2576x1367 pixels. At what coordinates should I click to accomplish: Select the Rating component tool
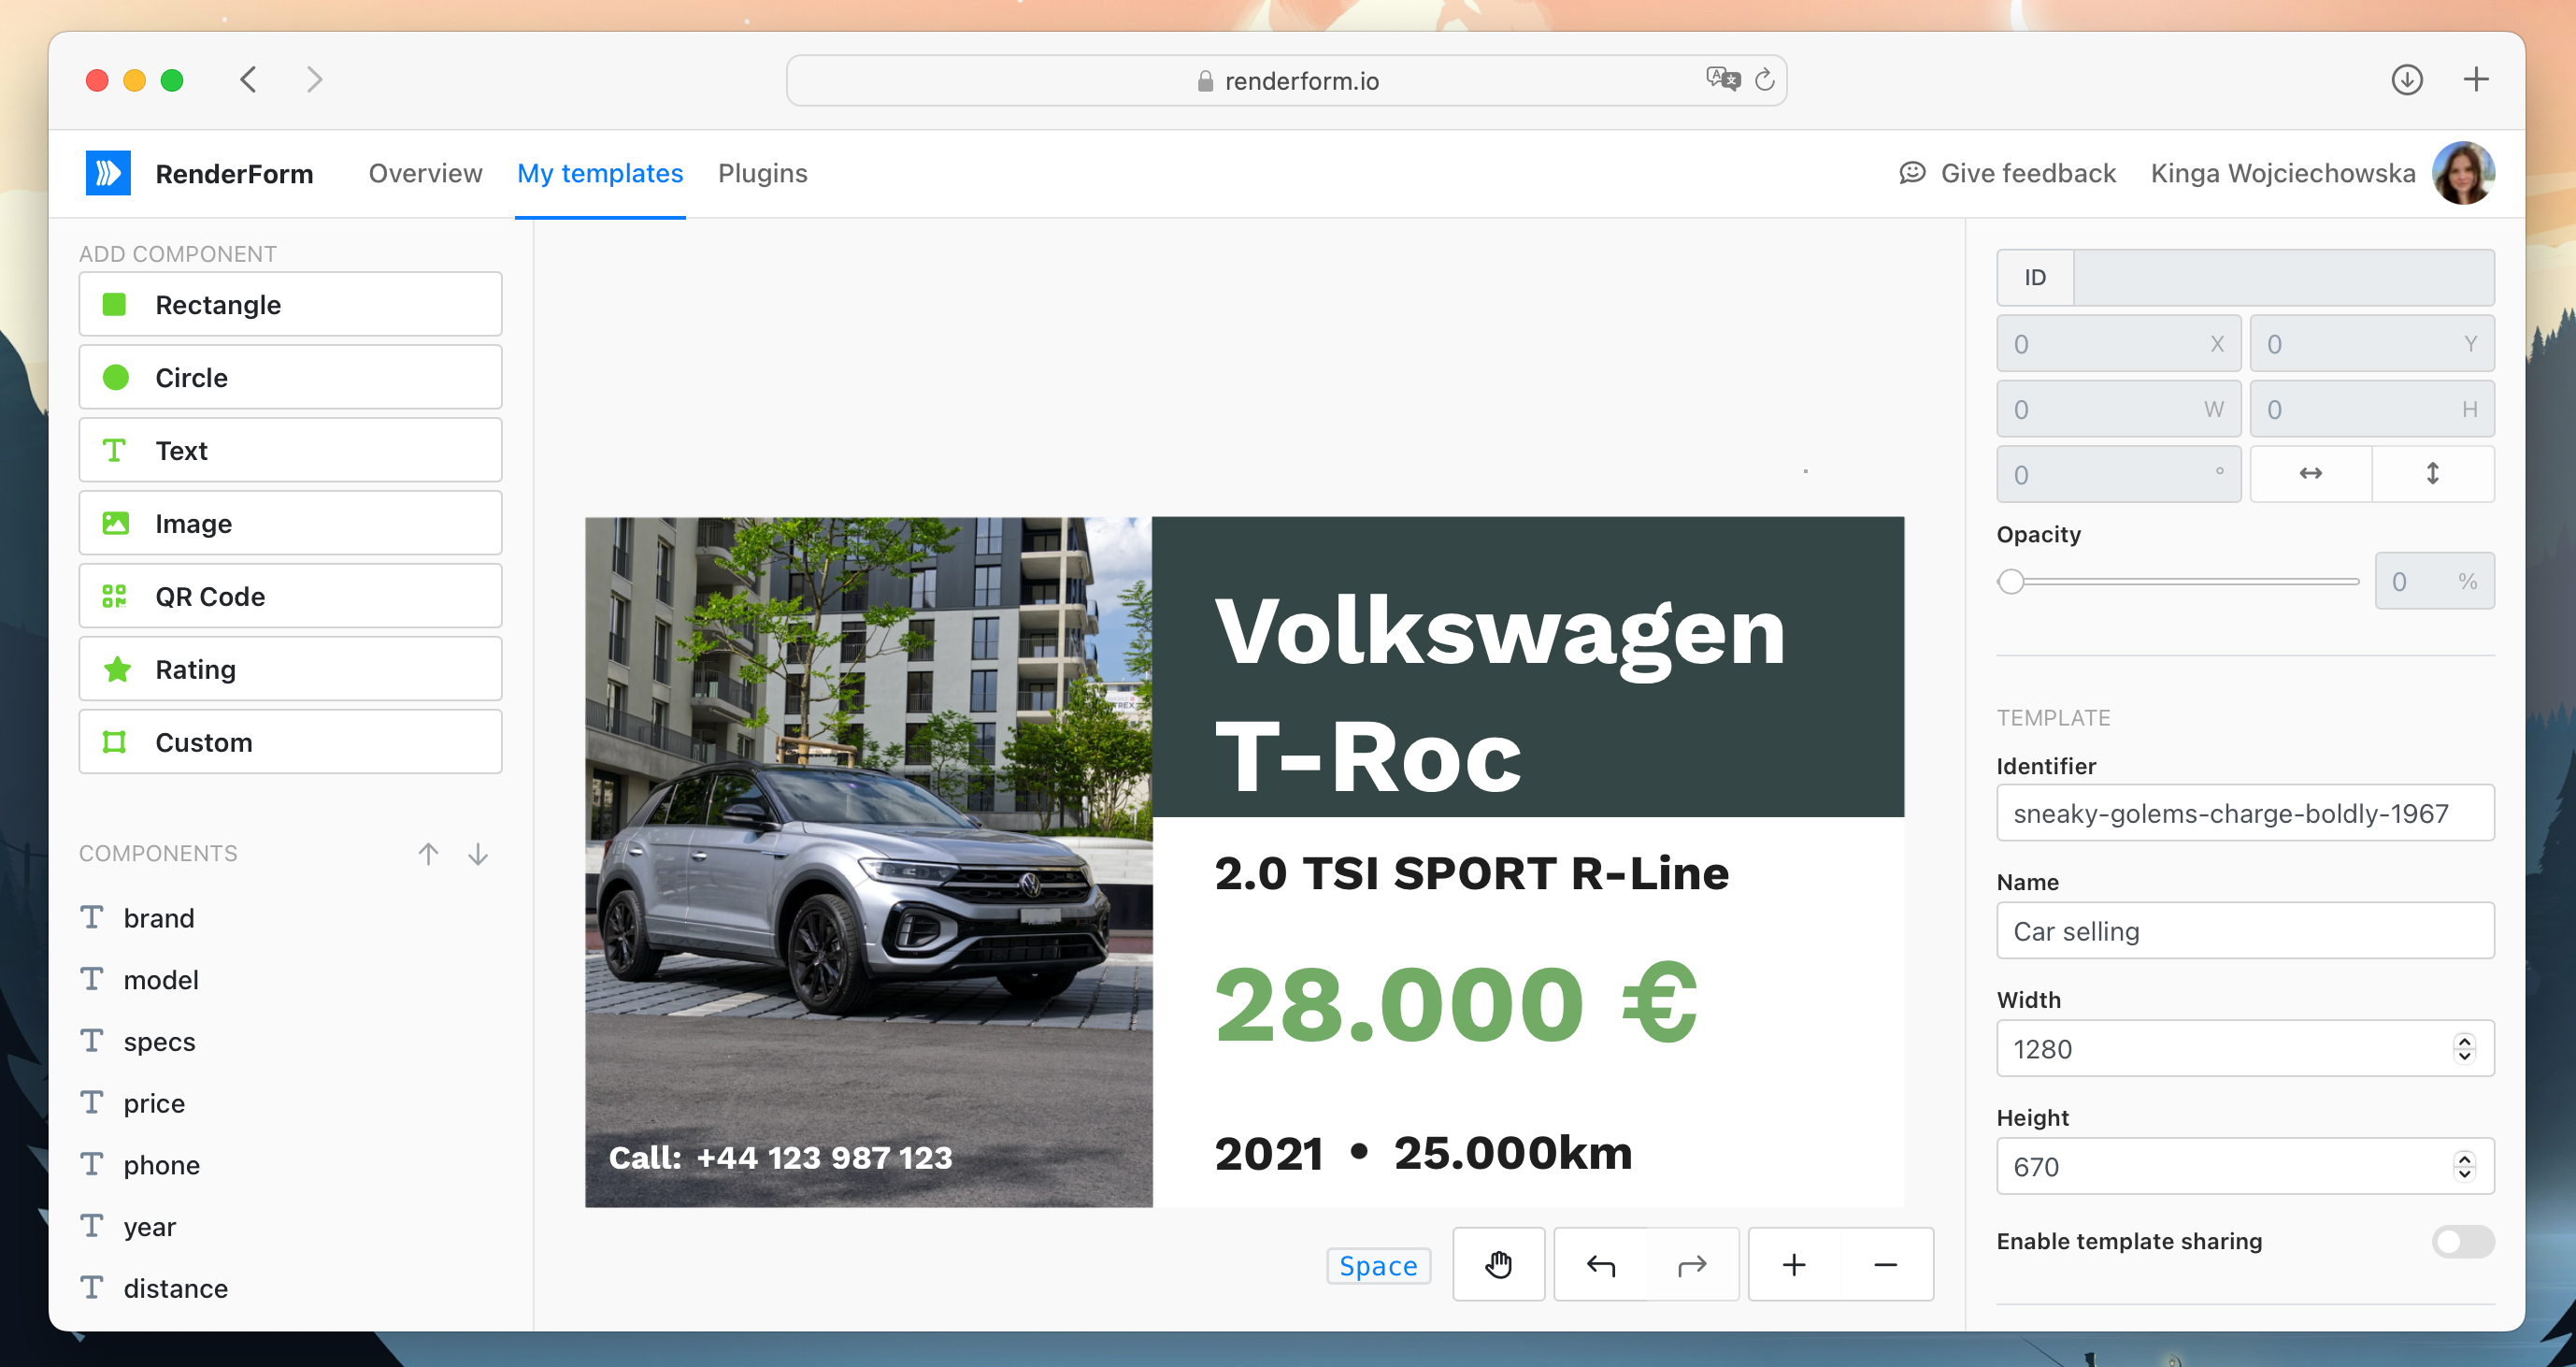[x=292, y=669]
